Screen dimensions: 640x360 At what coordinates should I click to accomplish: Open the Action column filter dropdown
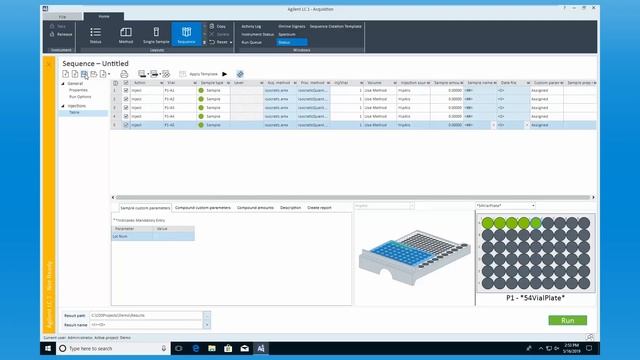pyautogui.click(x=161, y=83)
